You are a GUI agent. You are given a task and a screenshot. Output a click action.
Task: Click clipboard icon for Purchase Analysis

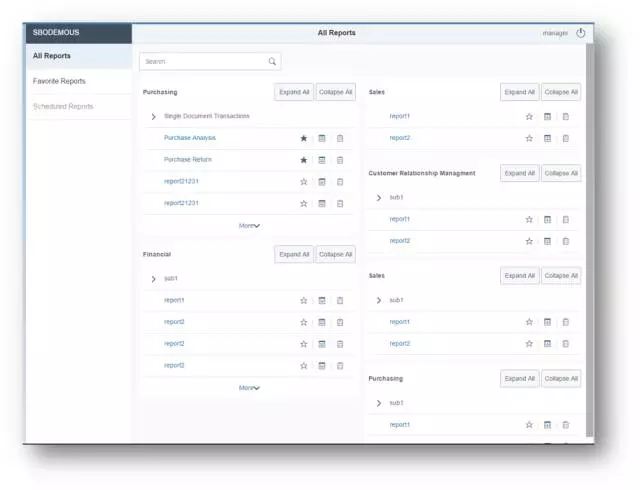pyautogui.click(x=340, y=138)
